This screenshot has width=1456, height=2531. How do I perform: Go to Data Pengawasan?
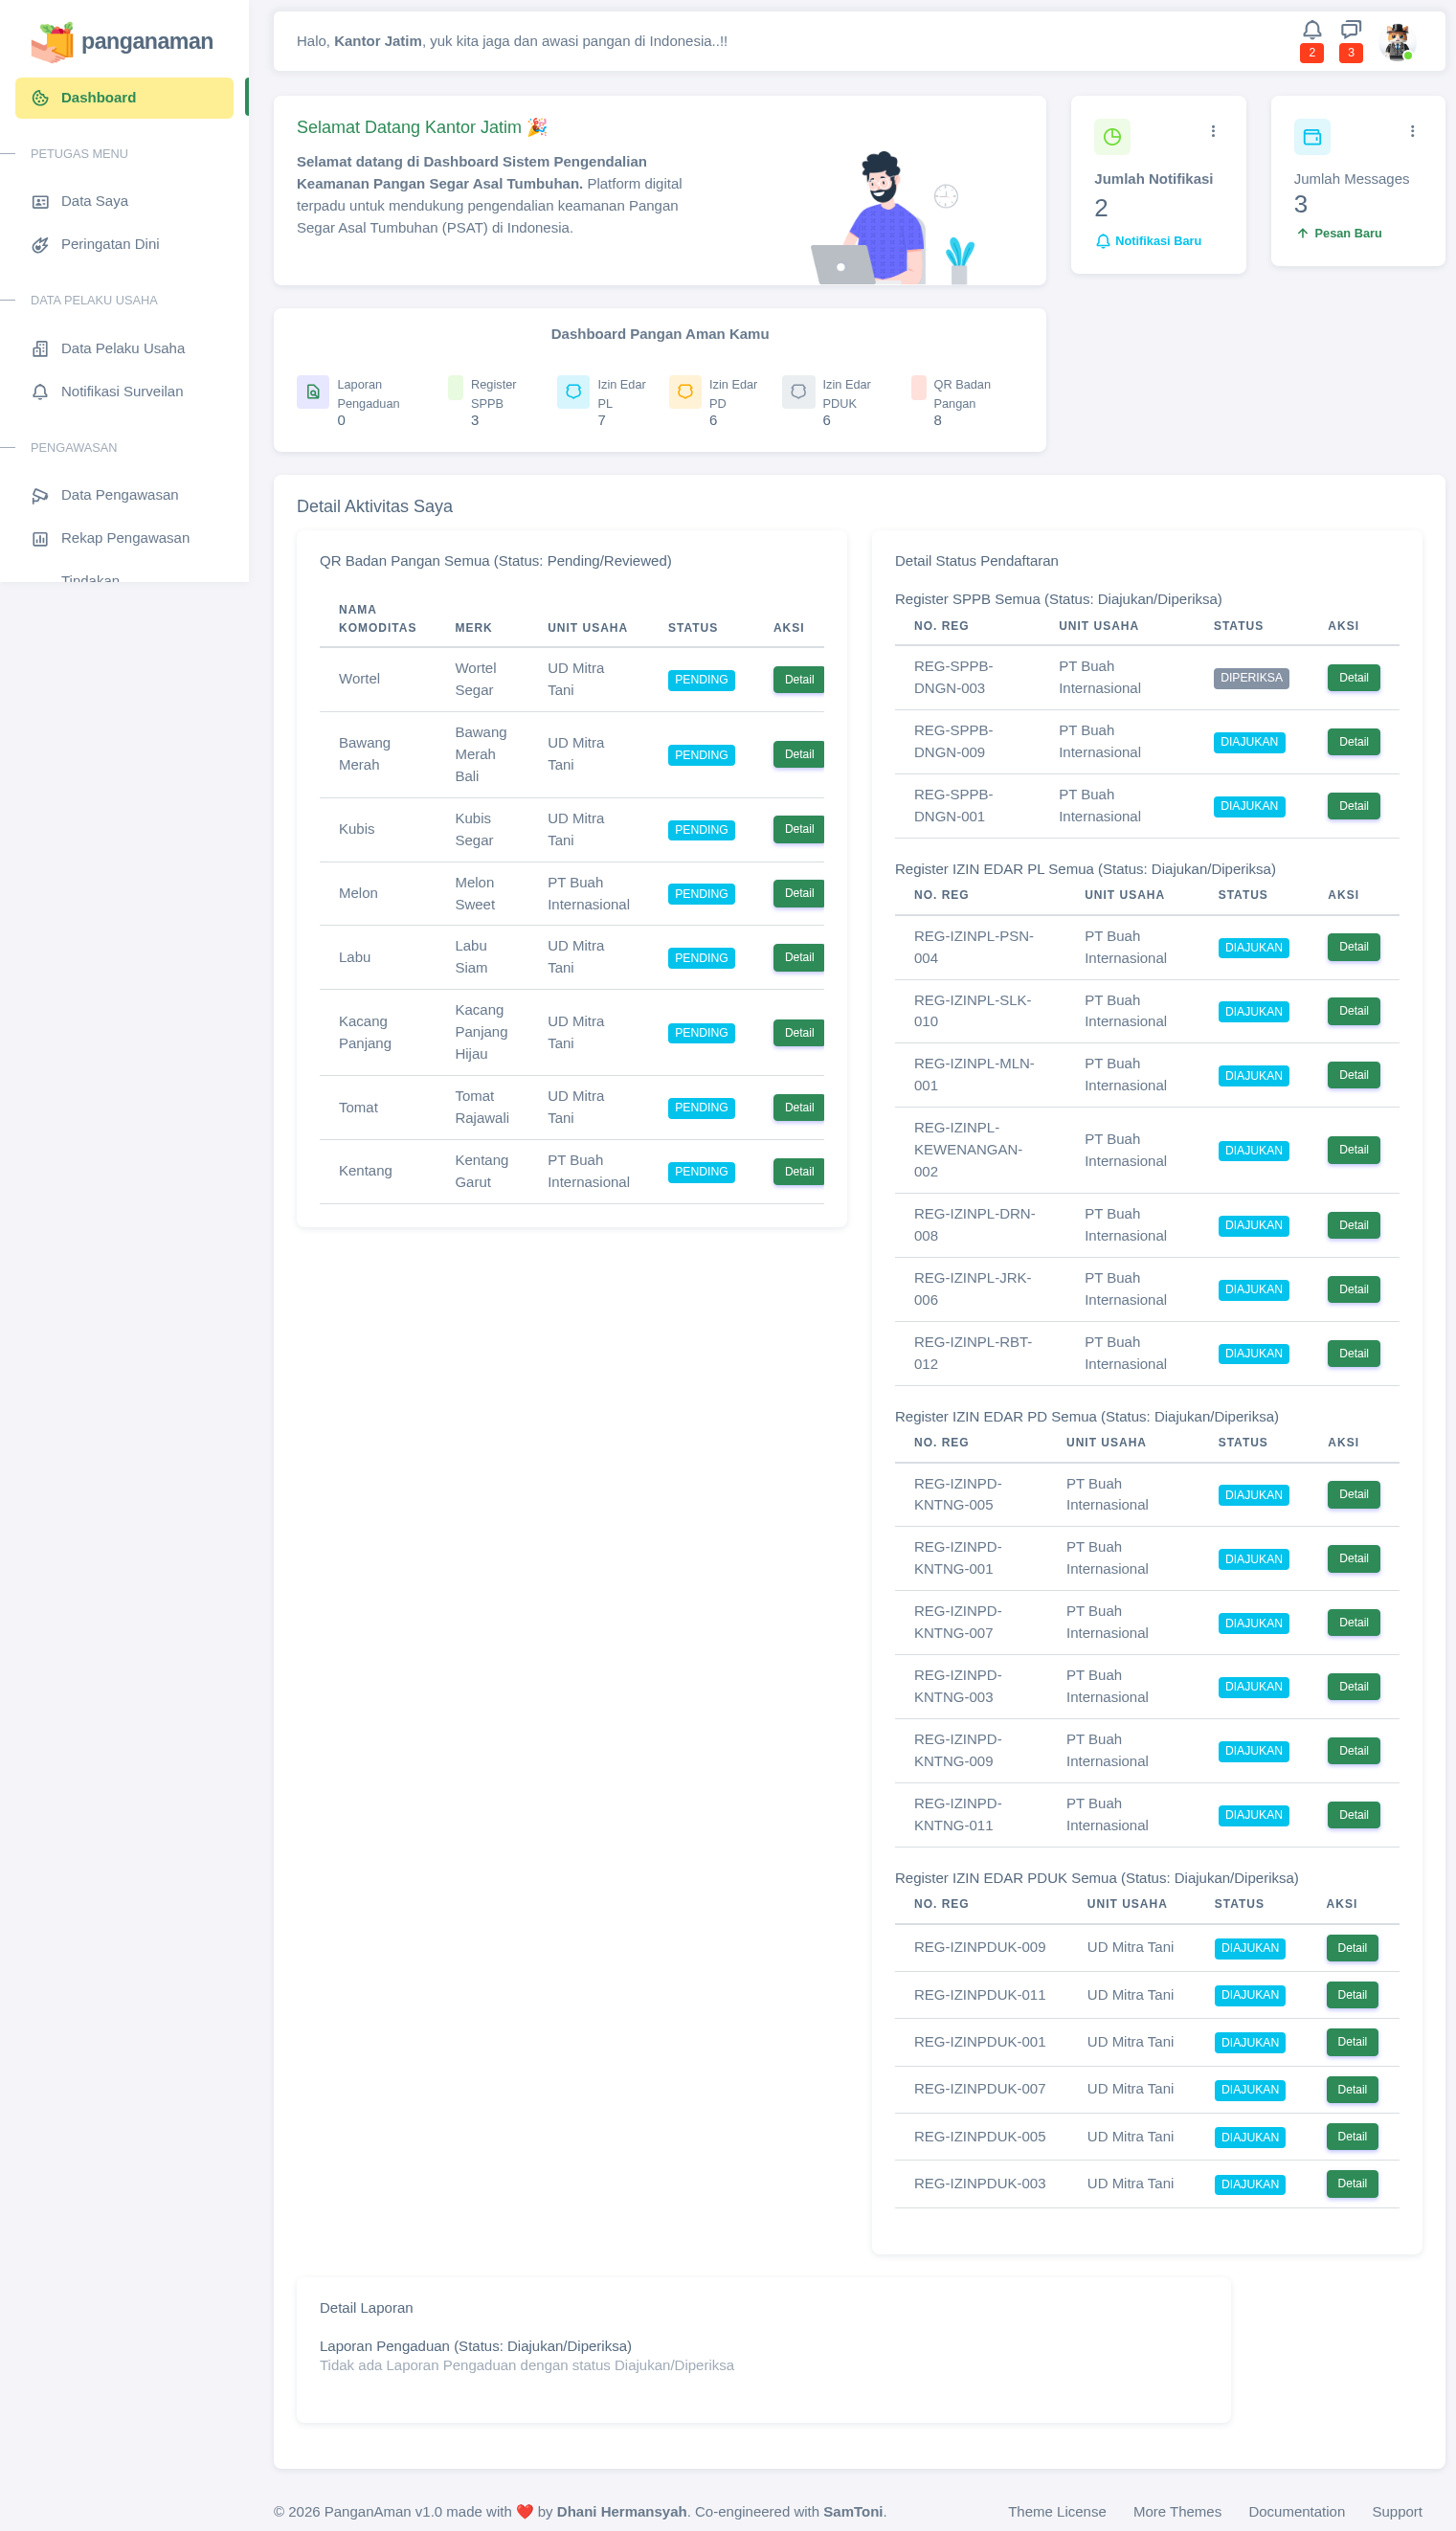pyautogui.click(x=124, y=495)
